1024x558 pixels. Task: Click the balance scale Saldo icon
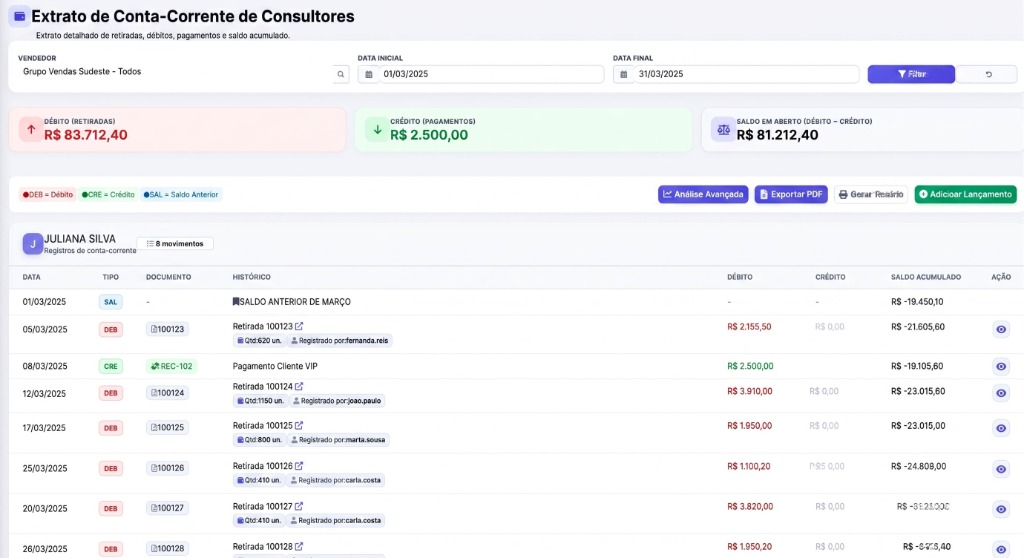(723, 129)
